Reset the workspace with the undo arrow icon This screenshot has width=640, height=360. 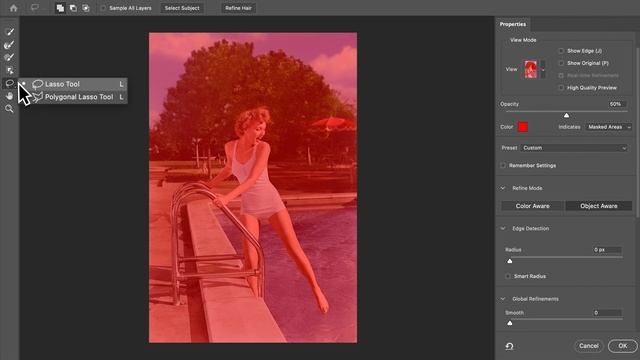[x=509, y=346]
